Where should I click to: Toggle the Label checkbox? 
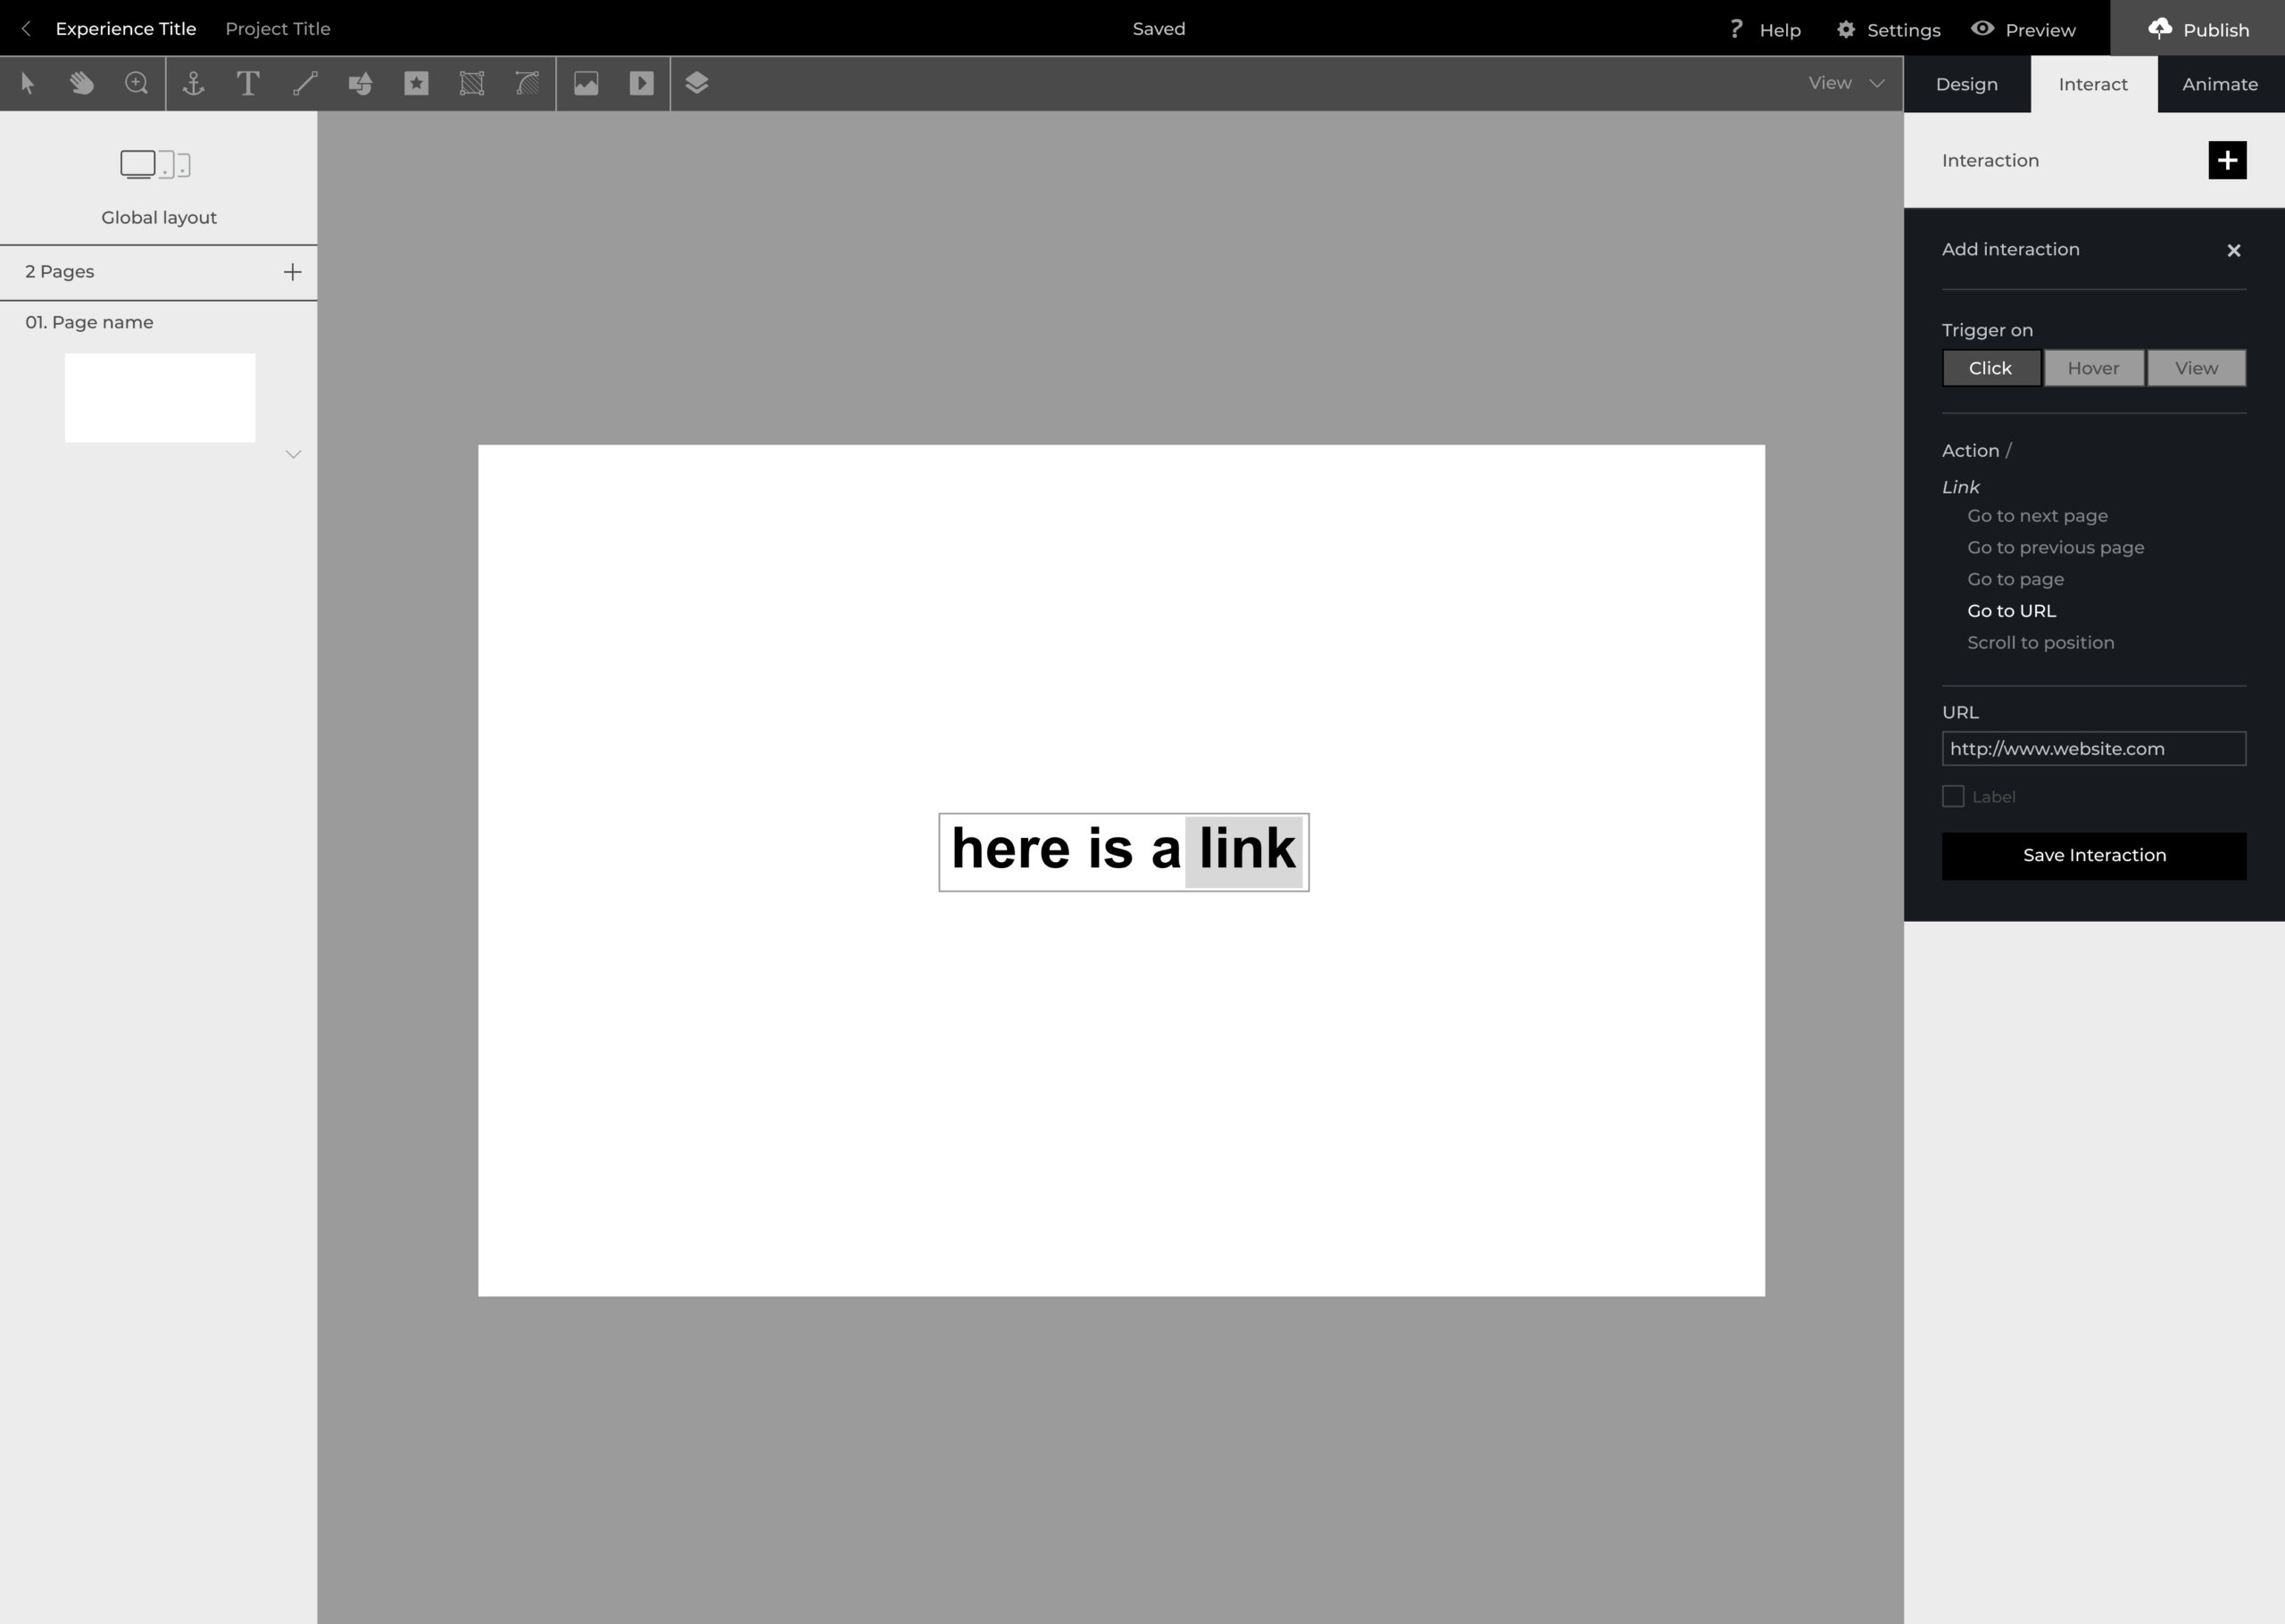1952,796
